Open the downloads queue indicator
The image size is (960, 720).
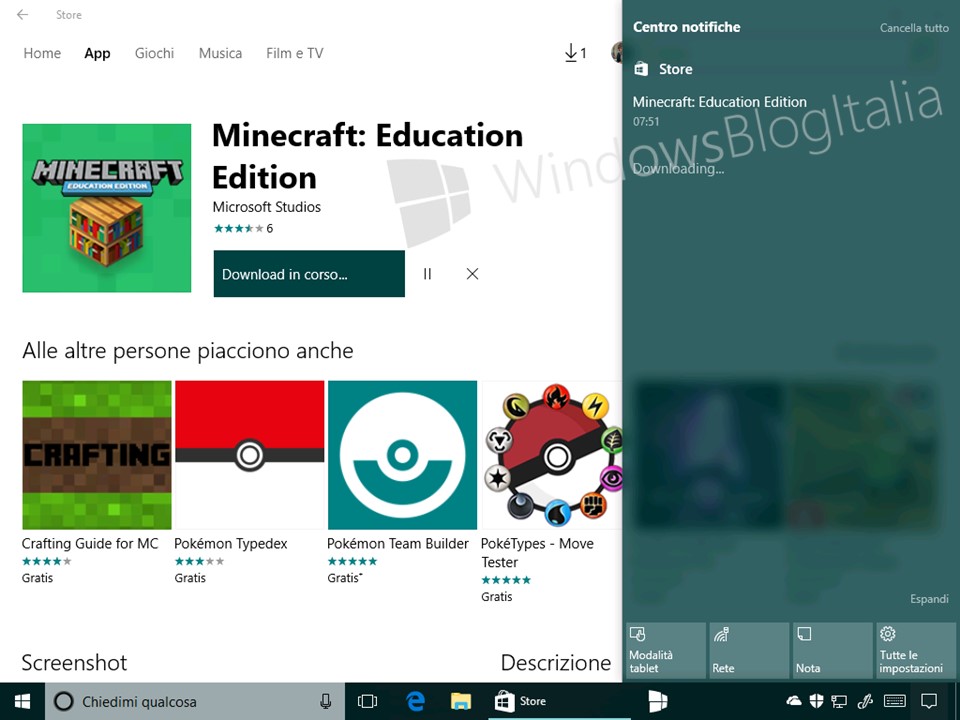[x=576, y=53]
